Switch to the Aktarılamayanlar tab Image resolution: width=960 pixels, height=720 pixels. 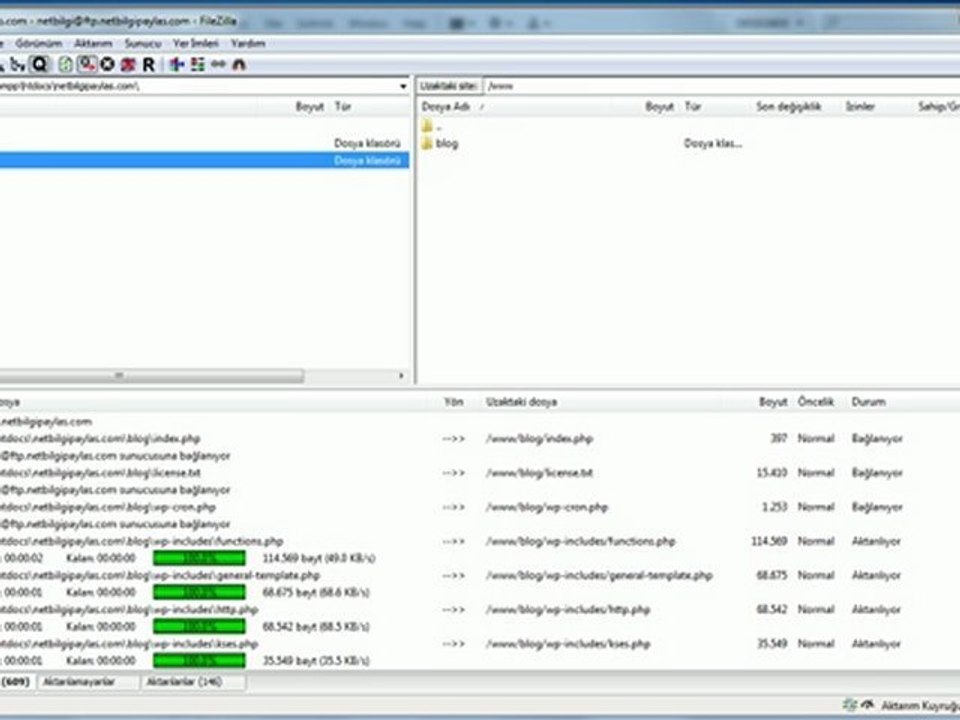point(88,682)
